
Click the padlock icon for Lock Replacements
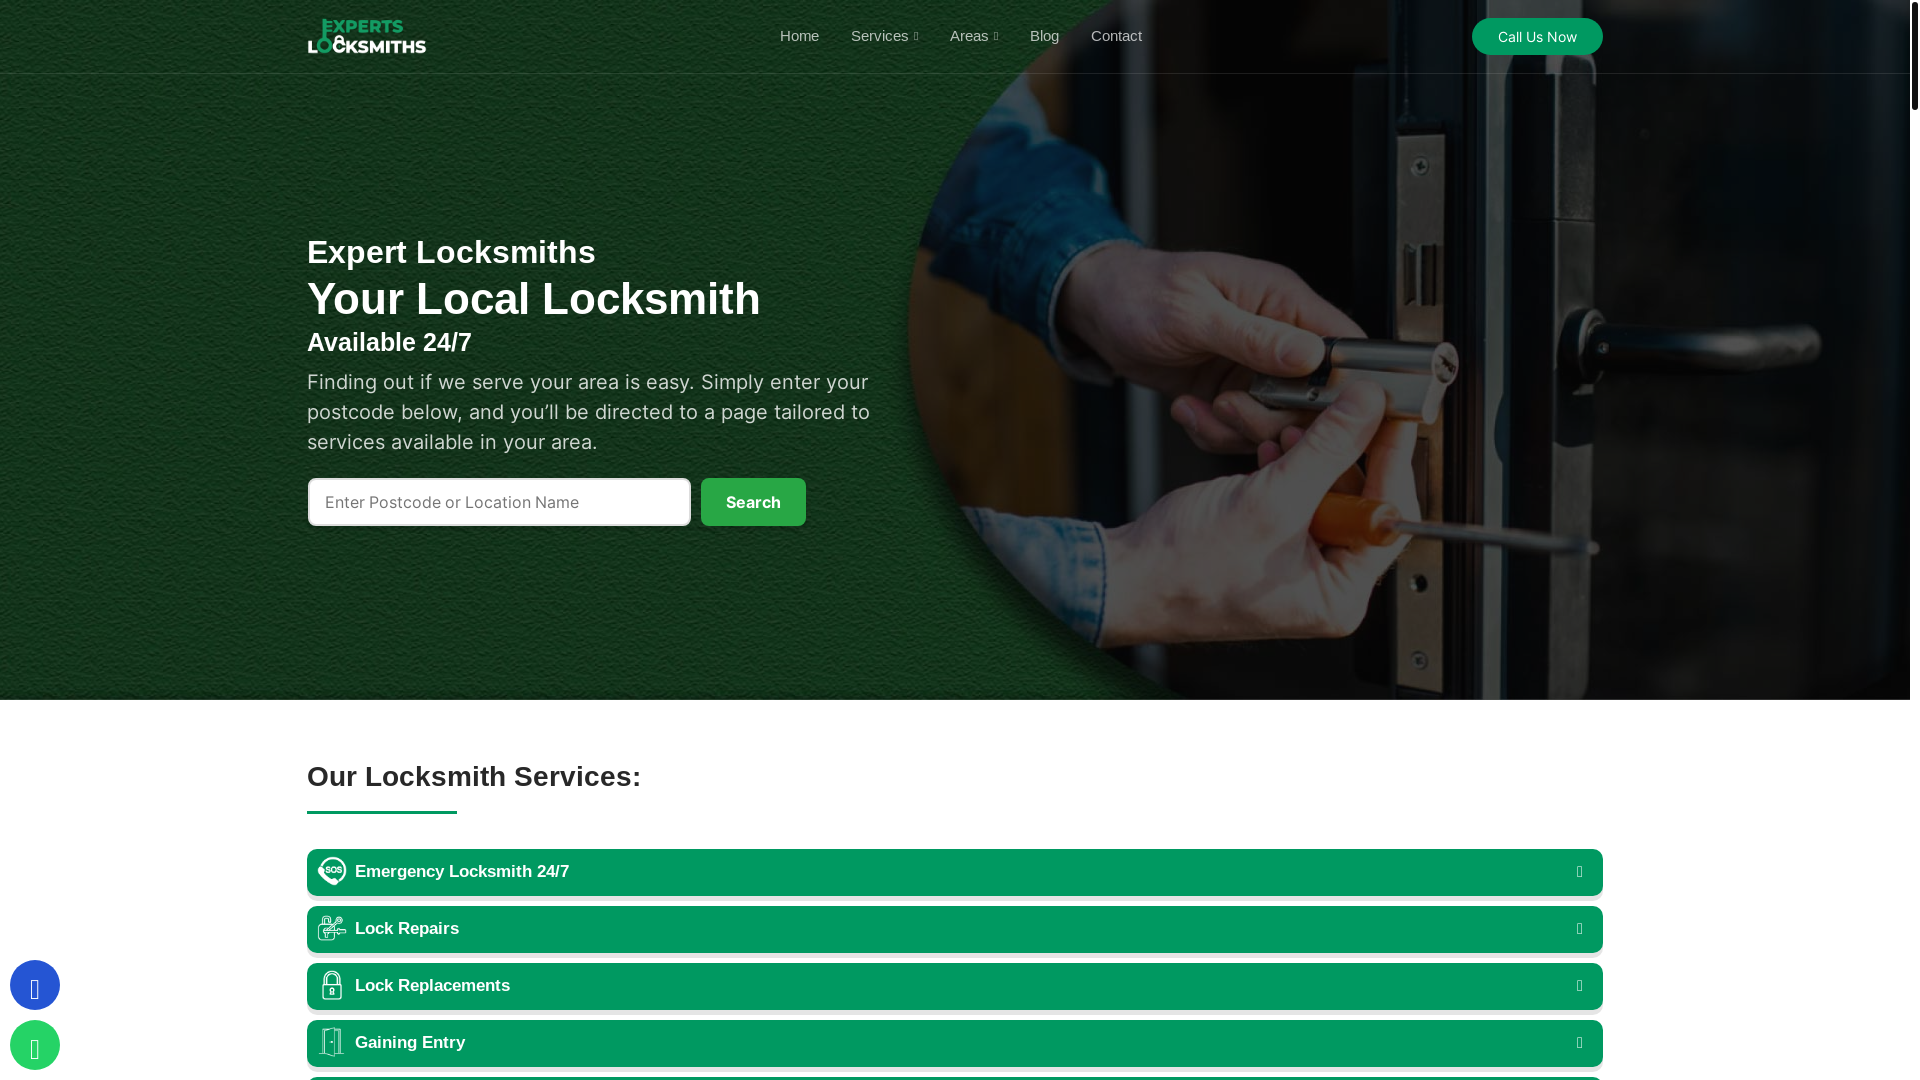click(332, 985)
